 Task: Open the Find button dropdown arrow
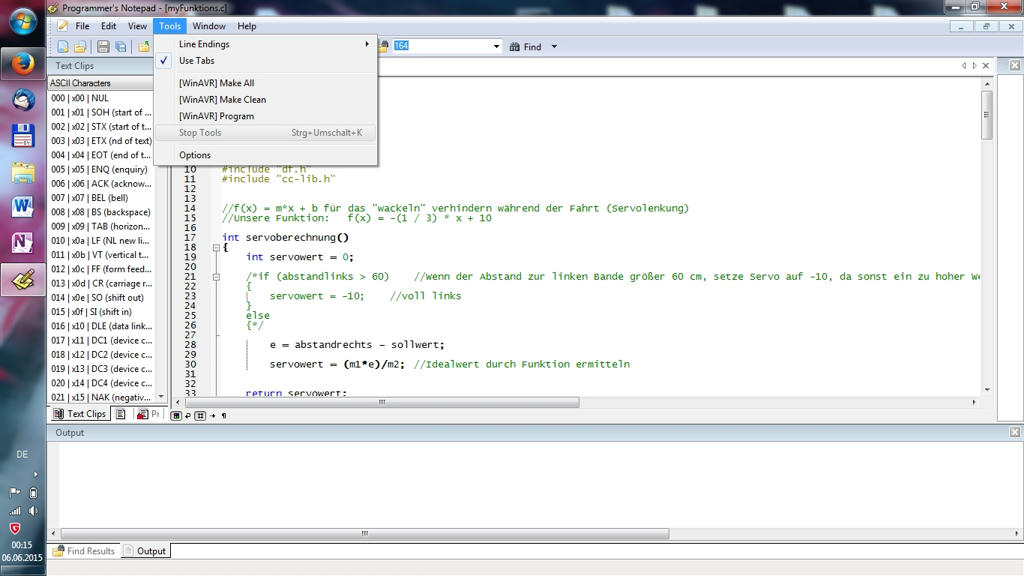pos(554,46)
